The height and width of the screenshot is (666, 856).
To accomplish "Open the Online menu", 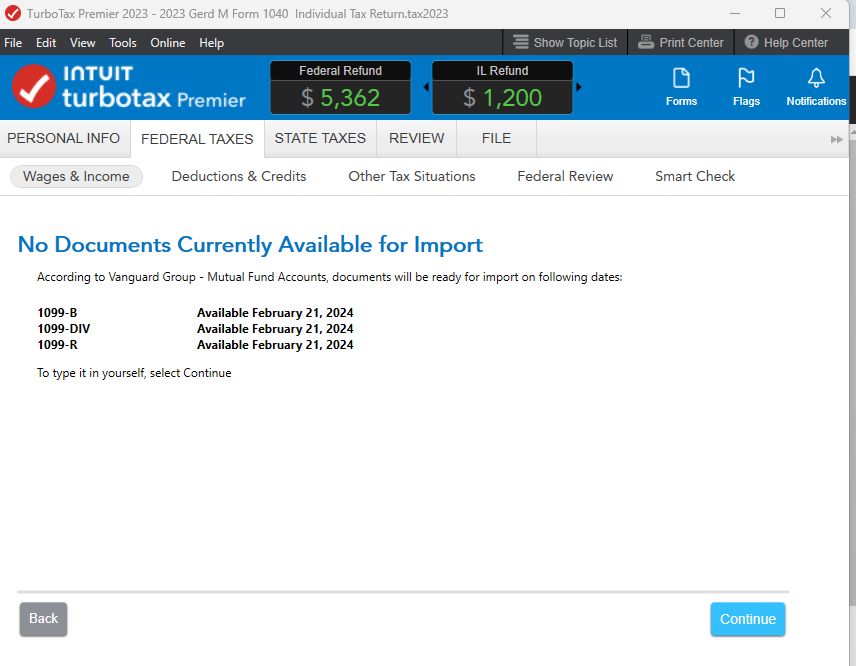I will 167,42.
